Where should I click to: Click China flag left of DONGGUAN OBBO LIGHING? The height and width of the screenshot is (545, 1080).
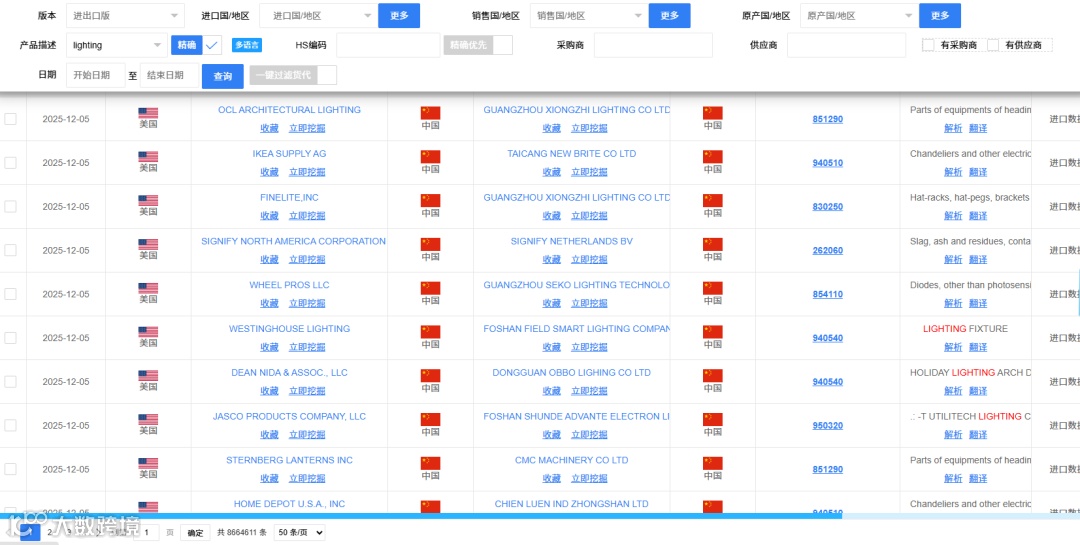tap(430, 376)
